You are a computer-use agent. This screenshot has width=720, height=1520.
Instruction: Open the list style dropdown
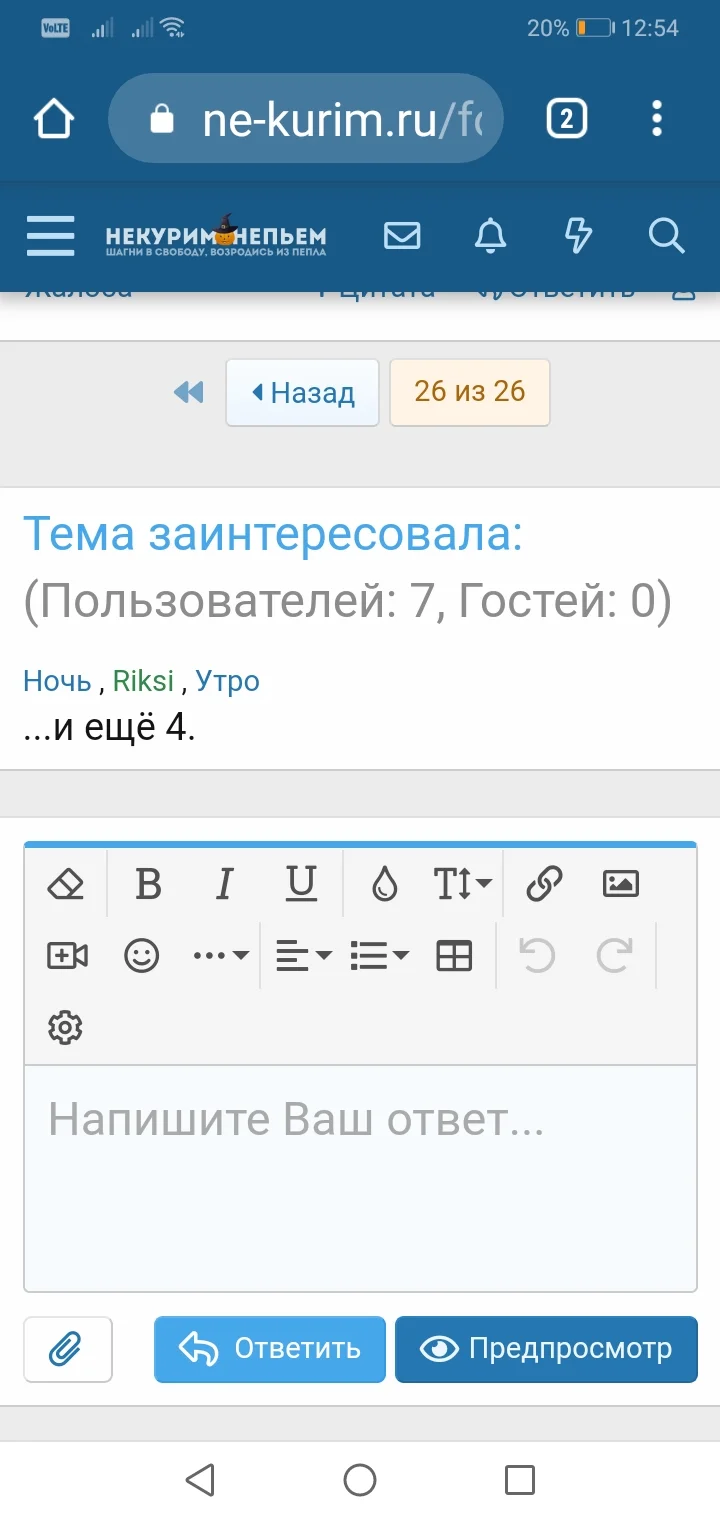pos(378,955)
